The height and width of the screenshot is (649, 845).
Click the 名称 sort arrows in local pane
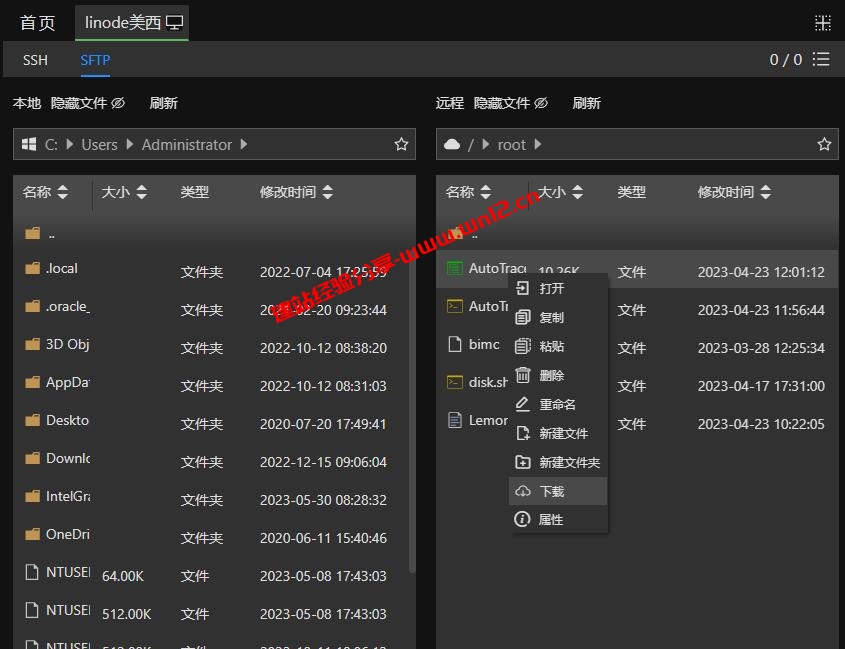click(61, 192)
